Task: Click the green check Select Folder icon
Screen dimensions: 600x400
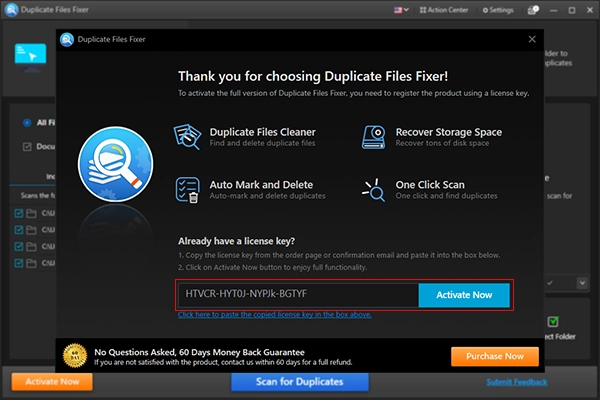Action: tap(553, 322)
